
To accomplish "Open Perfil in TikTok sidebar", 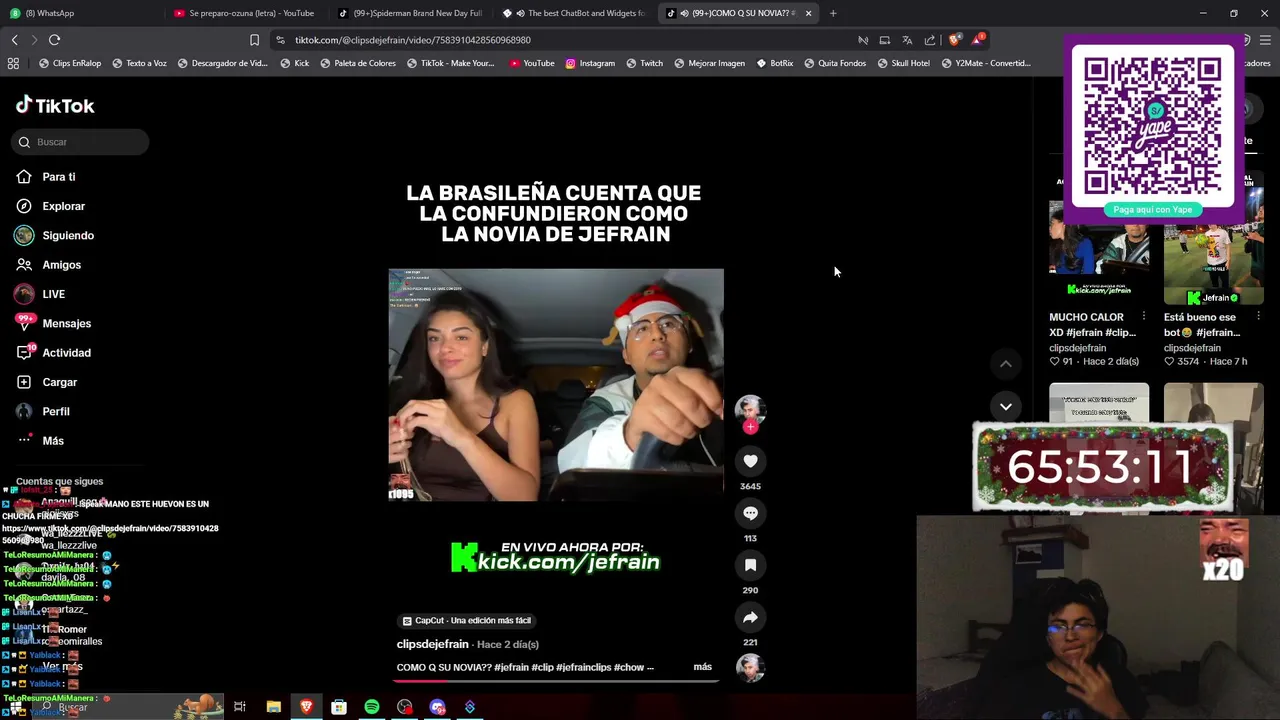I will pos(55,411).
